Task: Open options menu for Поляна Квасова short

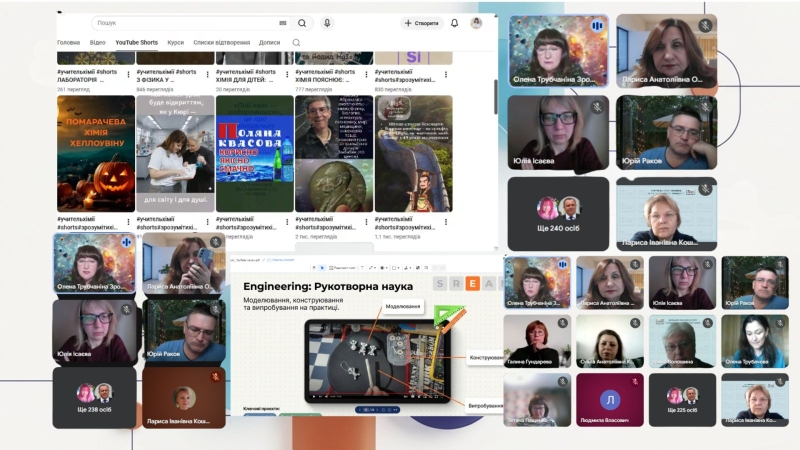Action: coord(288,219)
